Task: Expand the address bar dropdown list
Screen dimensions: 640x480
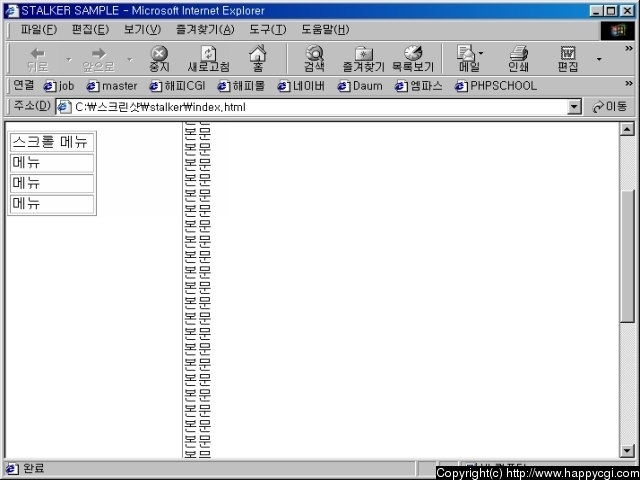Action: tap(574, 107)
